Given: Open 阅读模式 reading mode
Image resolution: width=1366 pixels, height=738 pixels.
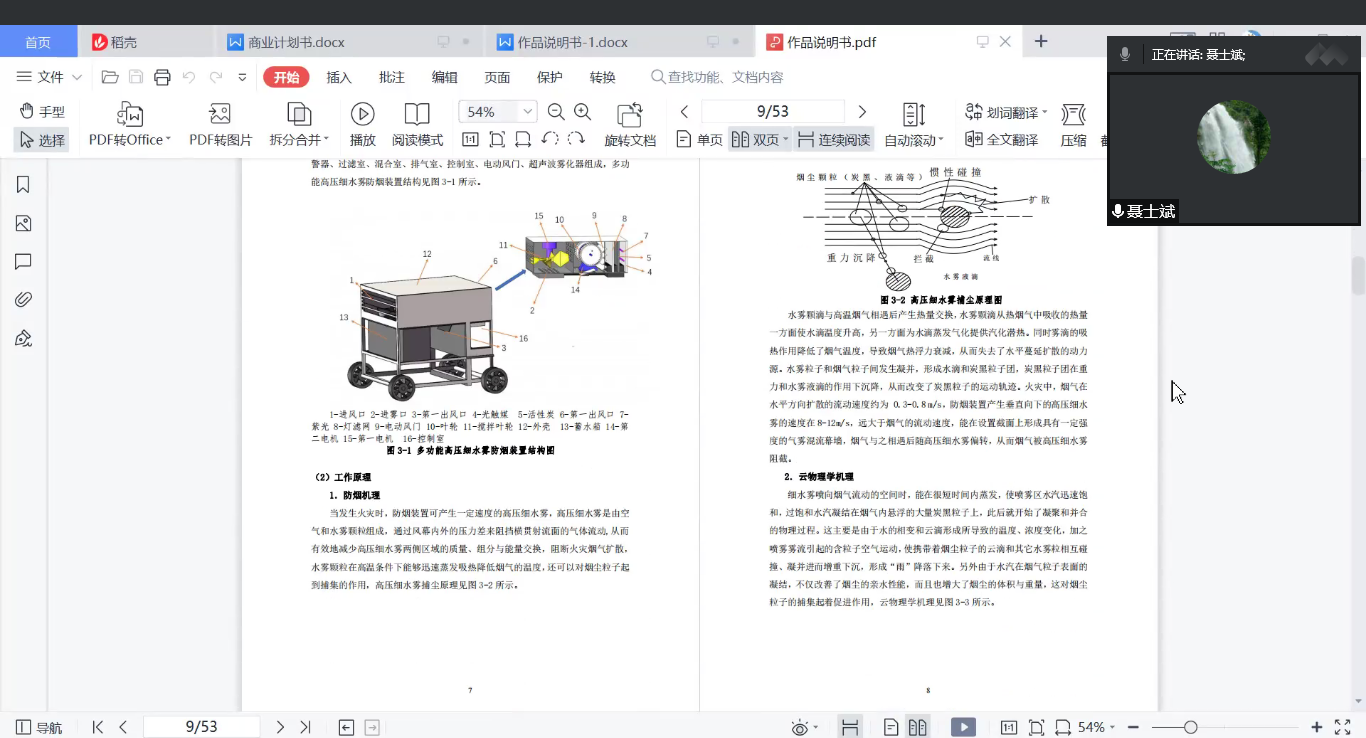Looking at the screenshot, I should pyautogui.click(x=417, y=124).
